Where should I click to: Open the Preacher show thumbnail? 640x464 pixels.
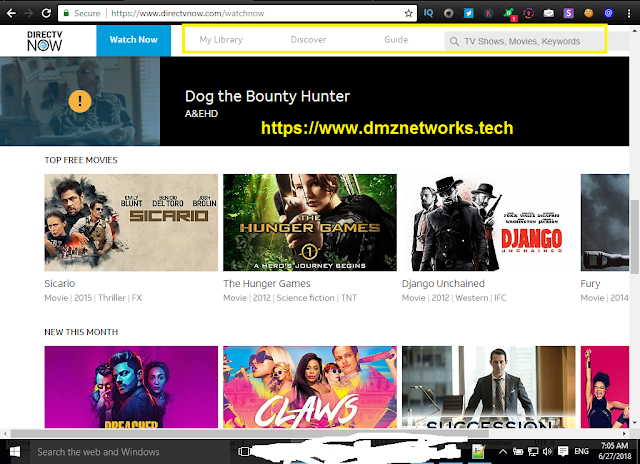(131, 387)
